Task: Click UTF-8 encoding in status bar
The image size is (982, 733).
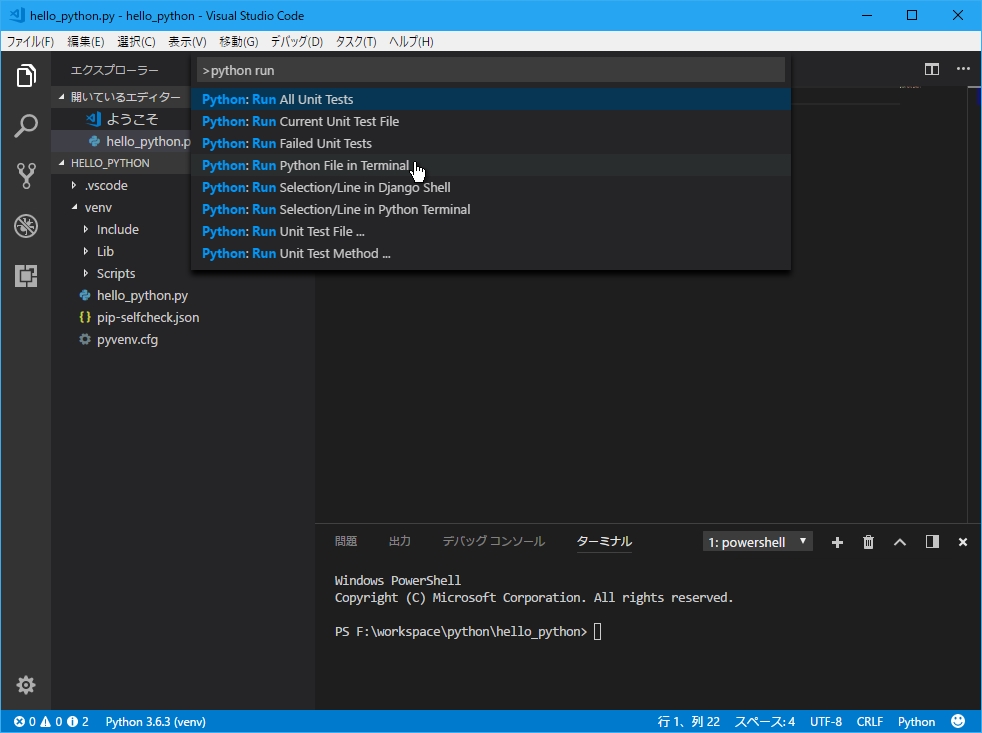Action: click(826, 722)
